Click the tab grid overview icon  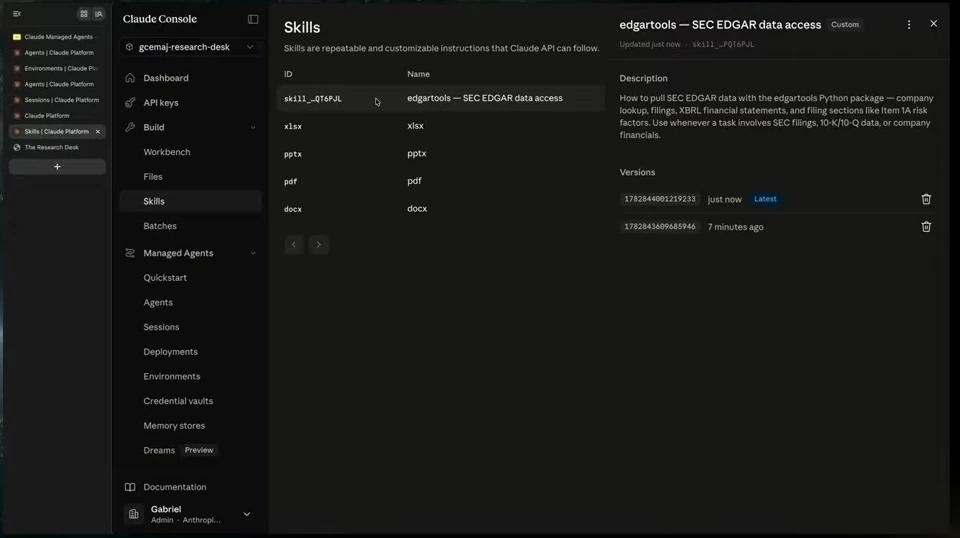[84, 13]
